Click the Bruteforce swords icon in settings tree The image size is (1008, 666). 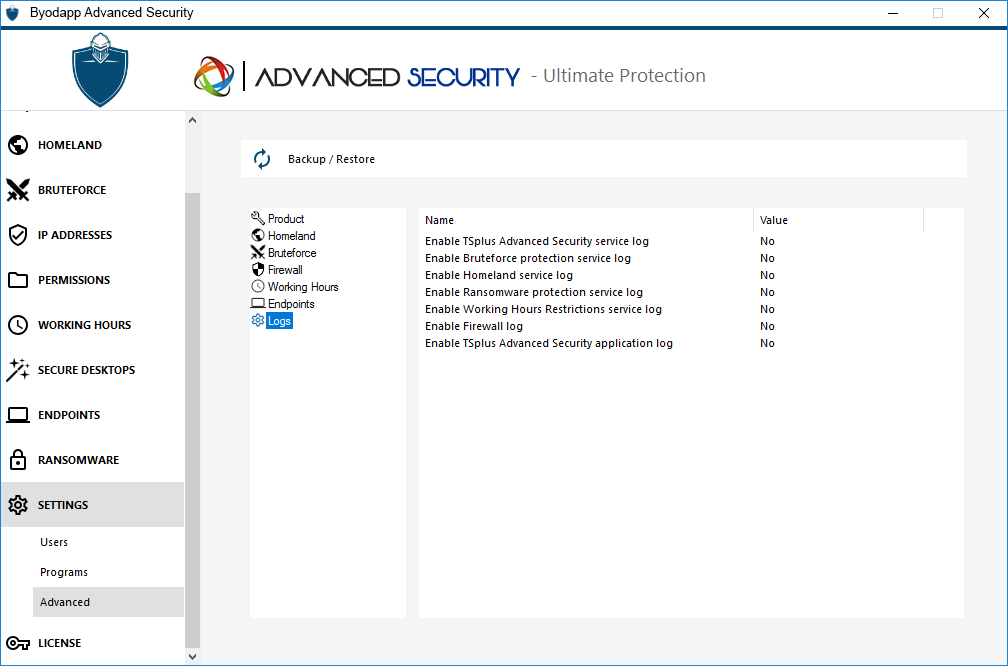(x=258, y=253)
